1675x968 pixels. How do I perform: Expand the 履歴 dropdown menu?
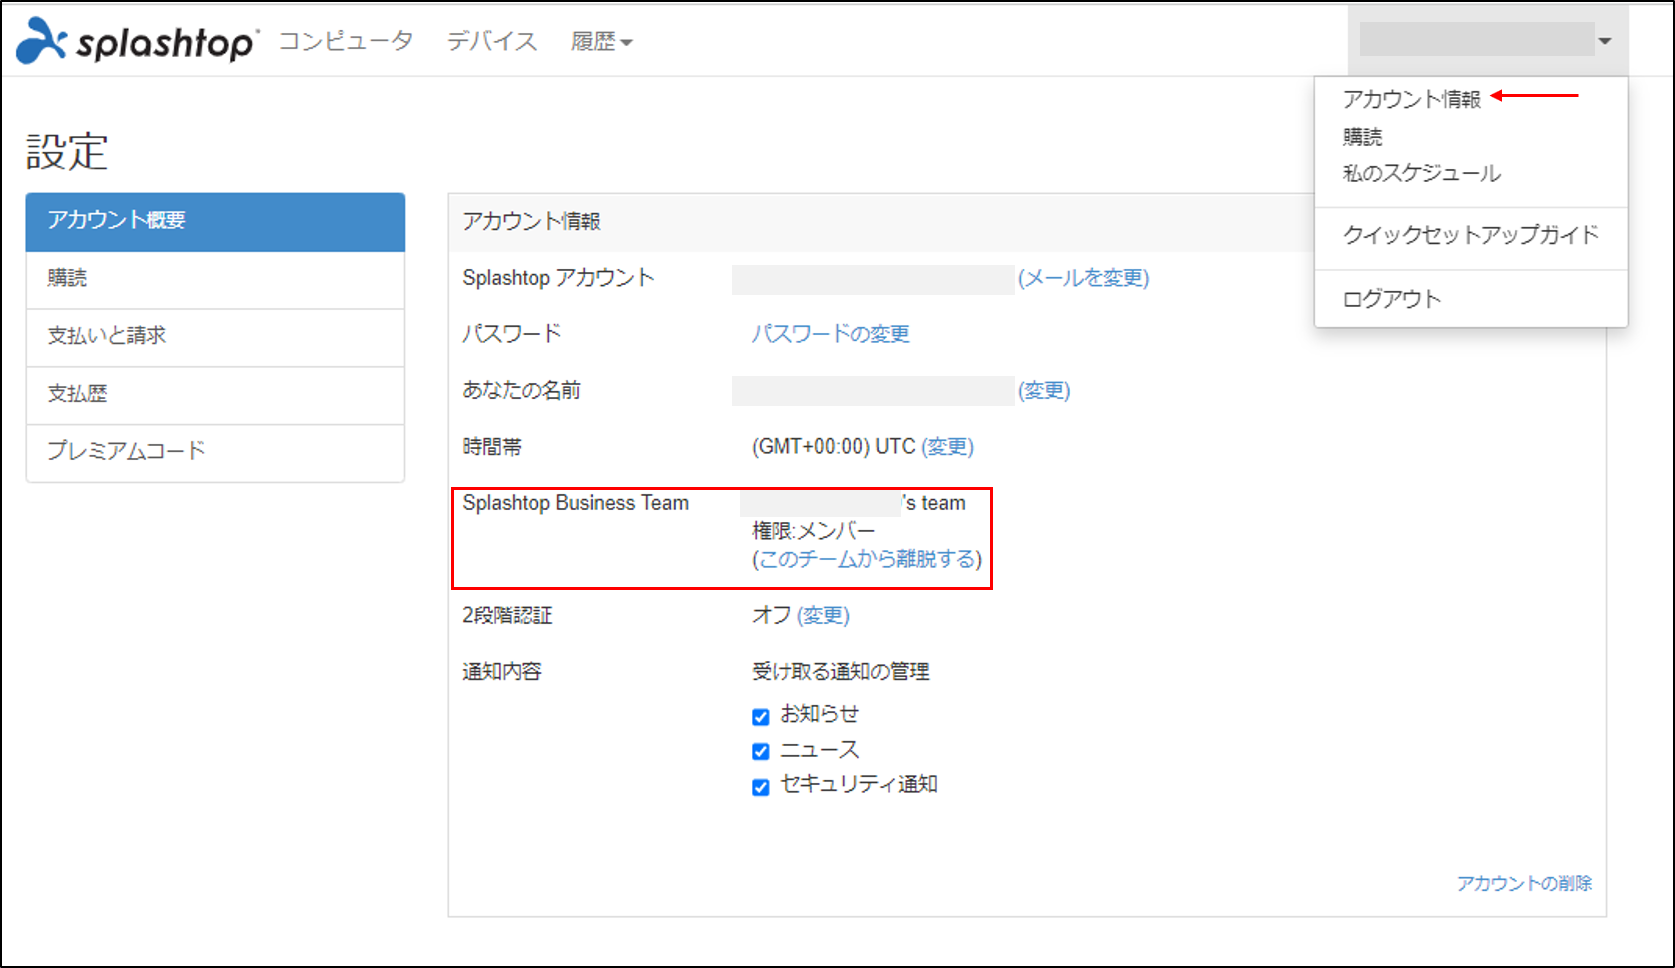pyautogui.click(x=601, y=41)
